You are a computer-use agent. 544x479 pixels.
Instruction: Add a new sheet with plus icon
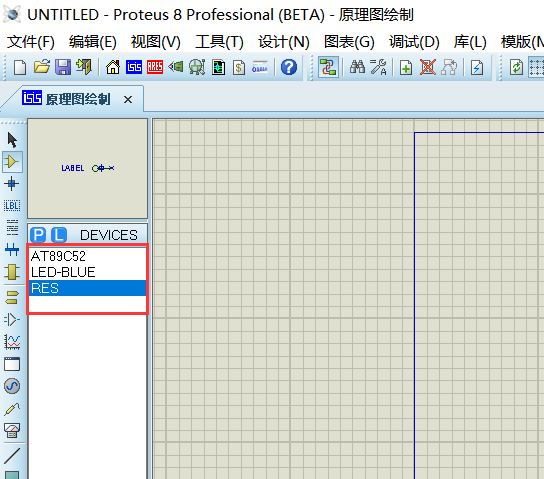(406, 67)
